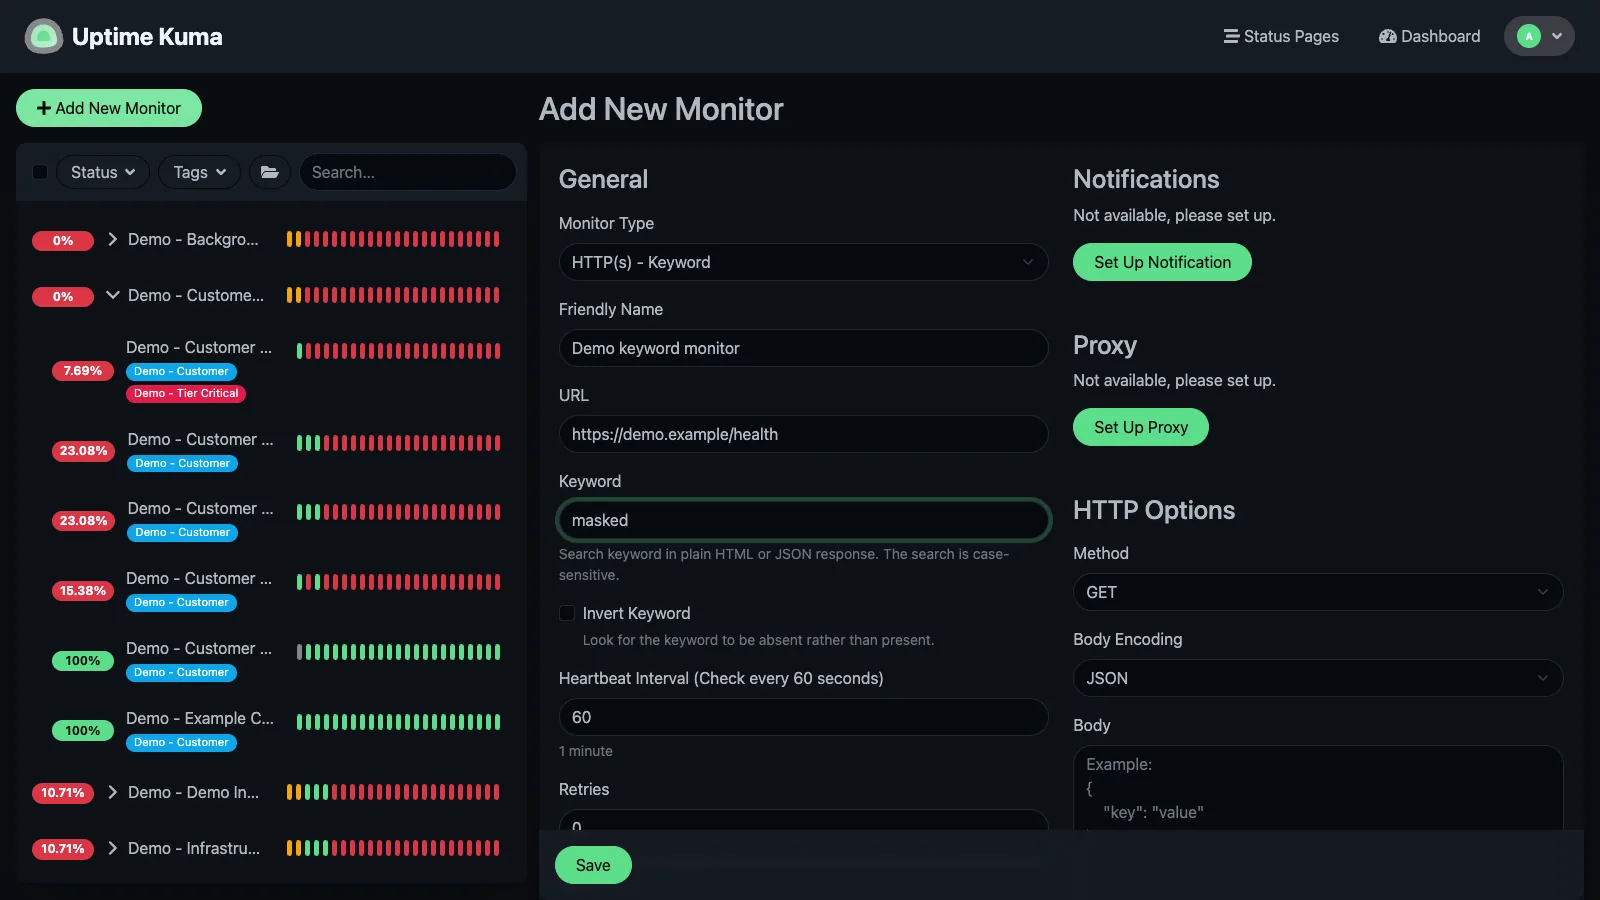The width and height of the screenshot is (1600, 900).
Task: Enable the Invert Keyword checkbox
Action: (567, 613)
